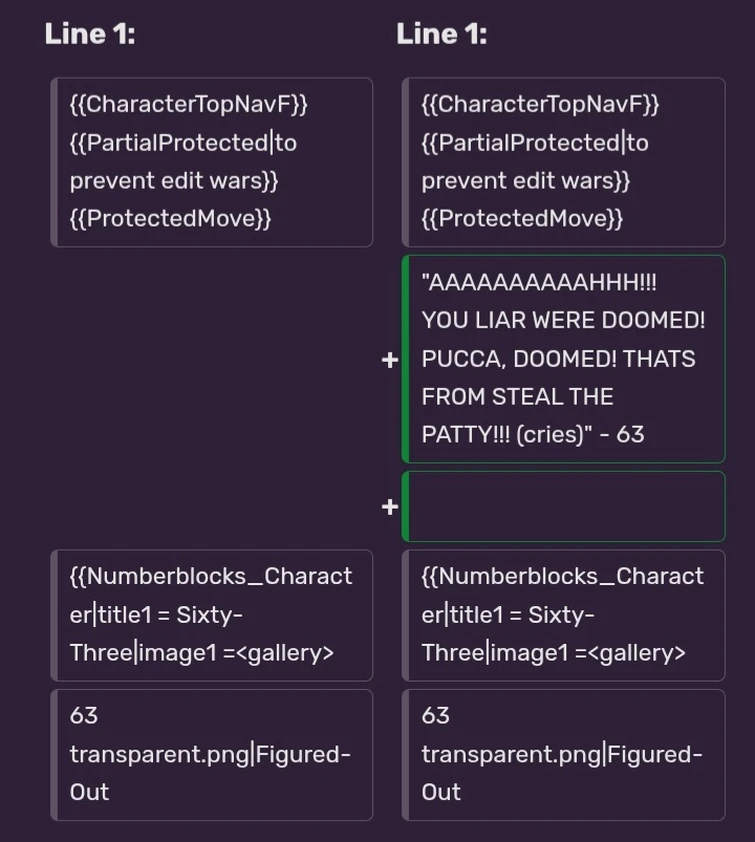Viewport: 755px width, 842px height.
Task: Click the left Numberblocks_Character title1 block
Action: click(x=212, y=615)
